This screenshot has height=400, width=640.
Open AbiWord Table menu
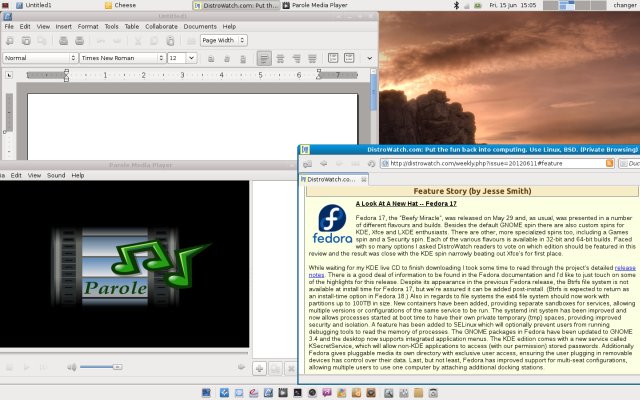(x=131, y=27)
